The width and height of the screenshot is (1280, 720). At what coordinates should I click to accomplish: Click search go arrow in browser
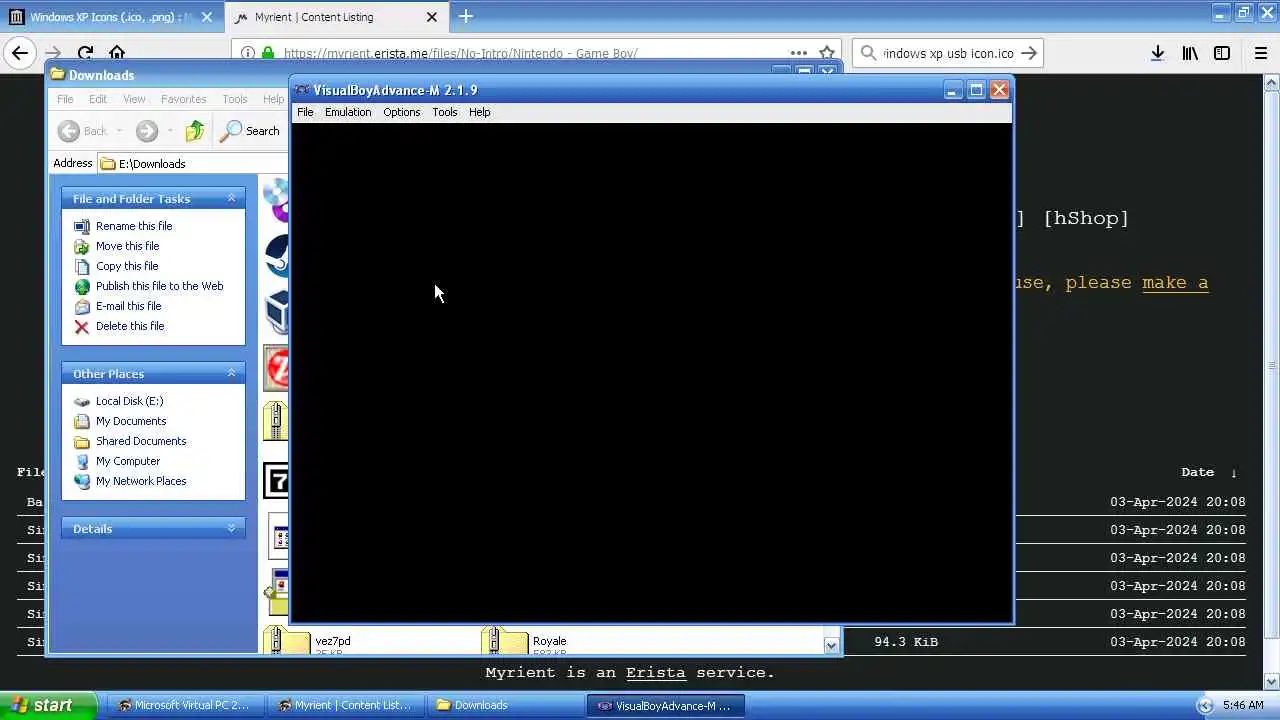click(x=1029, y=53)
